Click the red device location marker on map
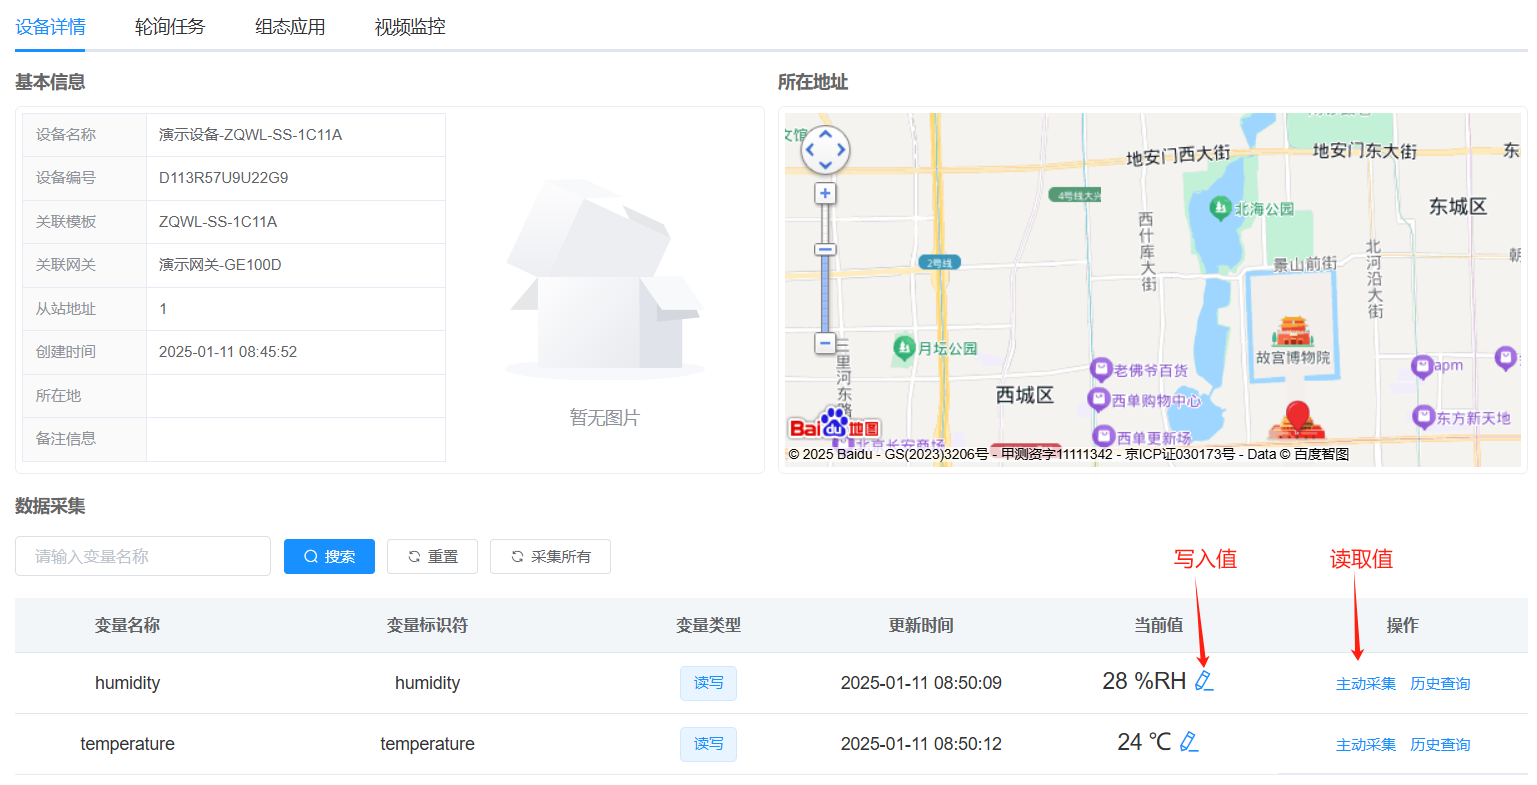 (1297, 415)
